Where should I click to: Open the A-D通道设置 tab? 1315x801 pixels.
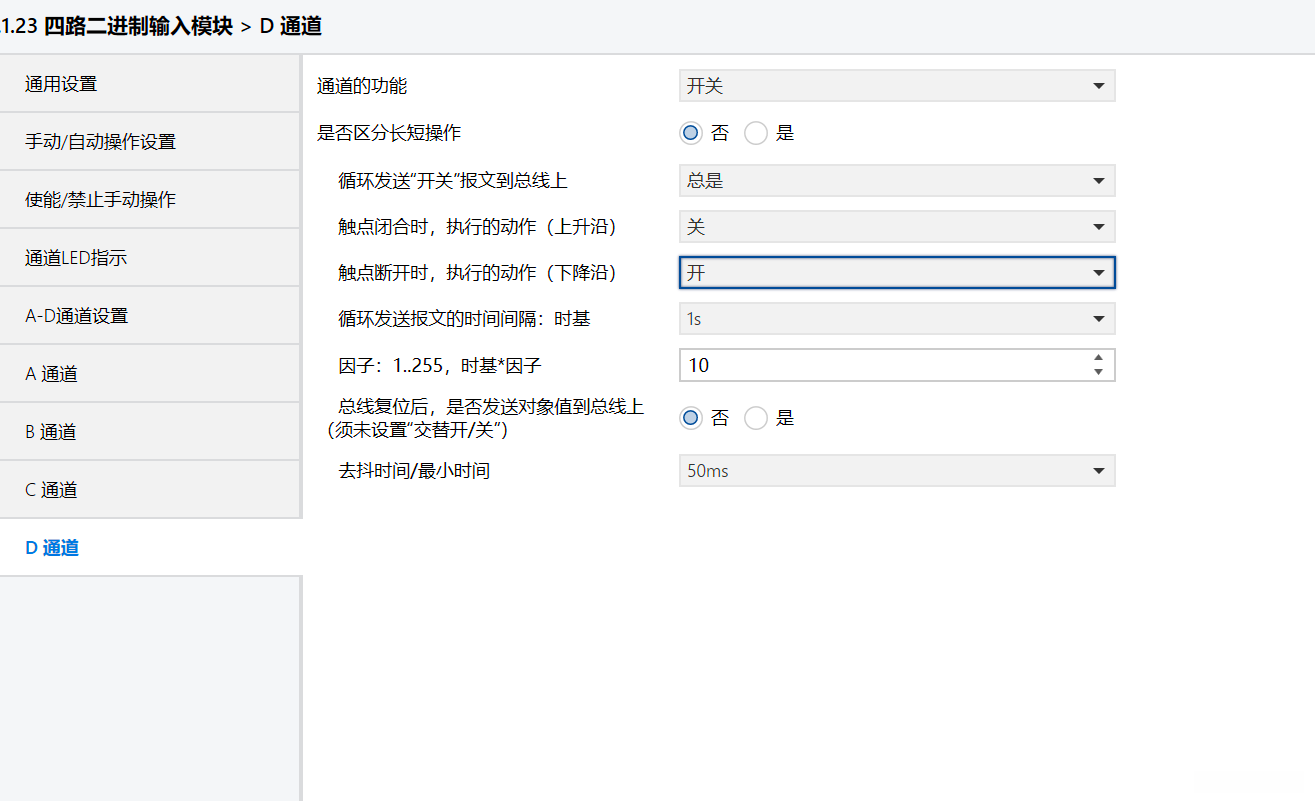150,316
